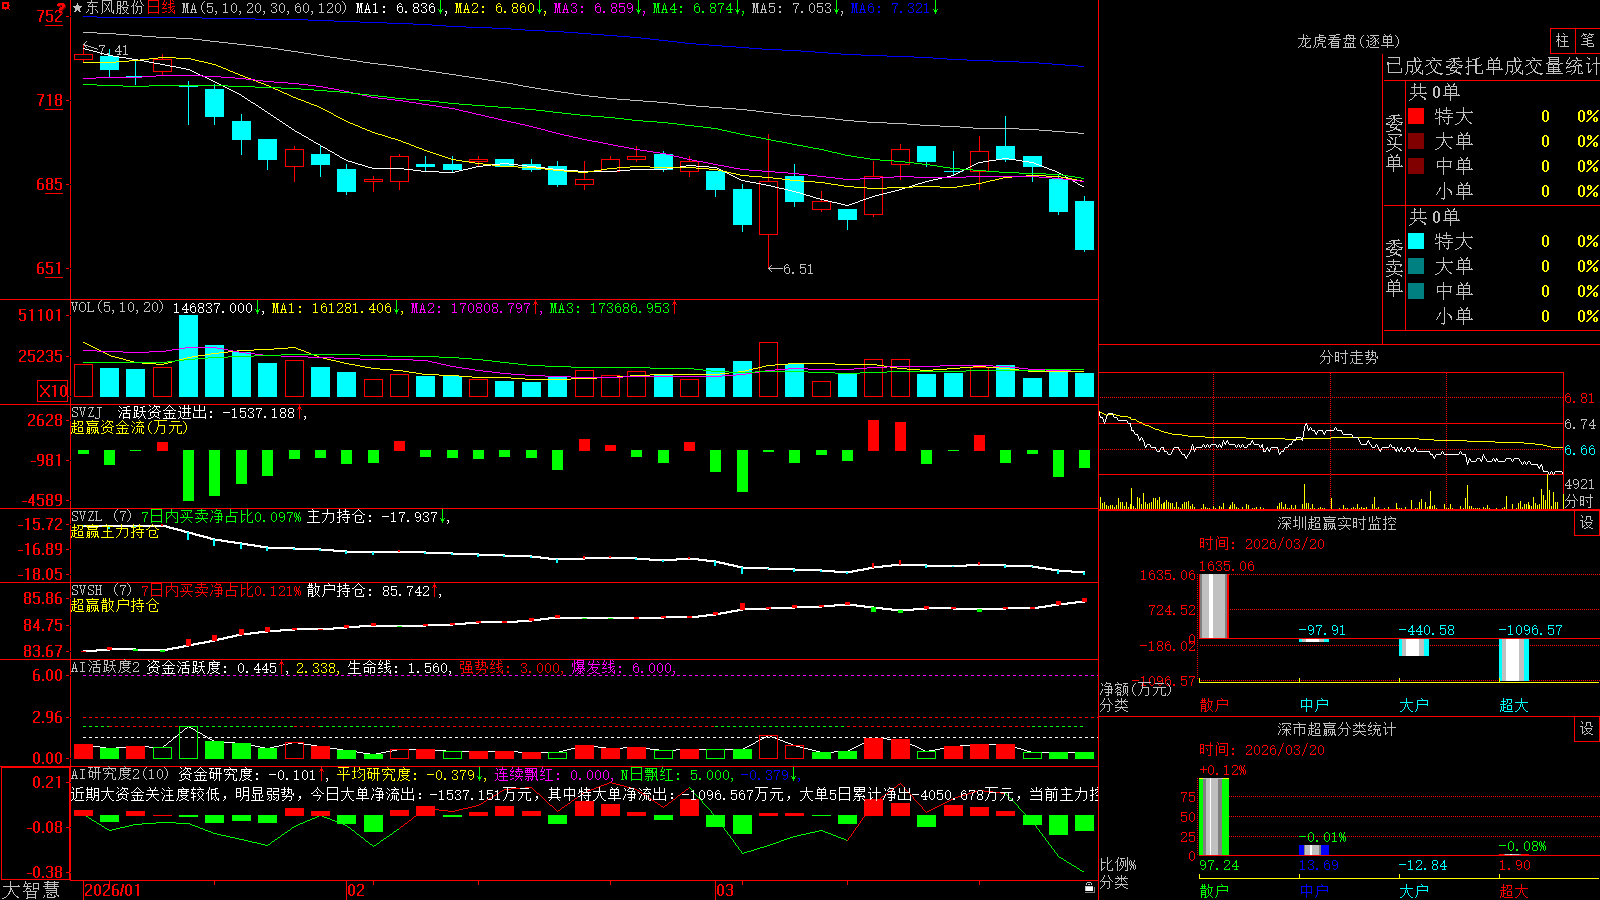Click the MA1: 6.836 value in header

click(x=399, y=8)
